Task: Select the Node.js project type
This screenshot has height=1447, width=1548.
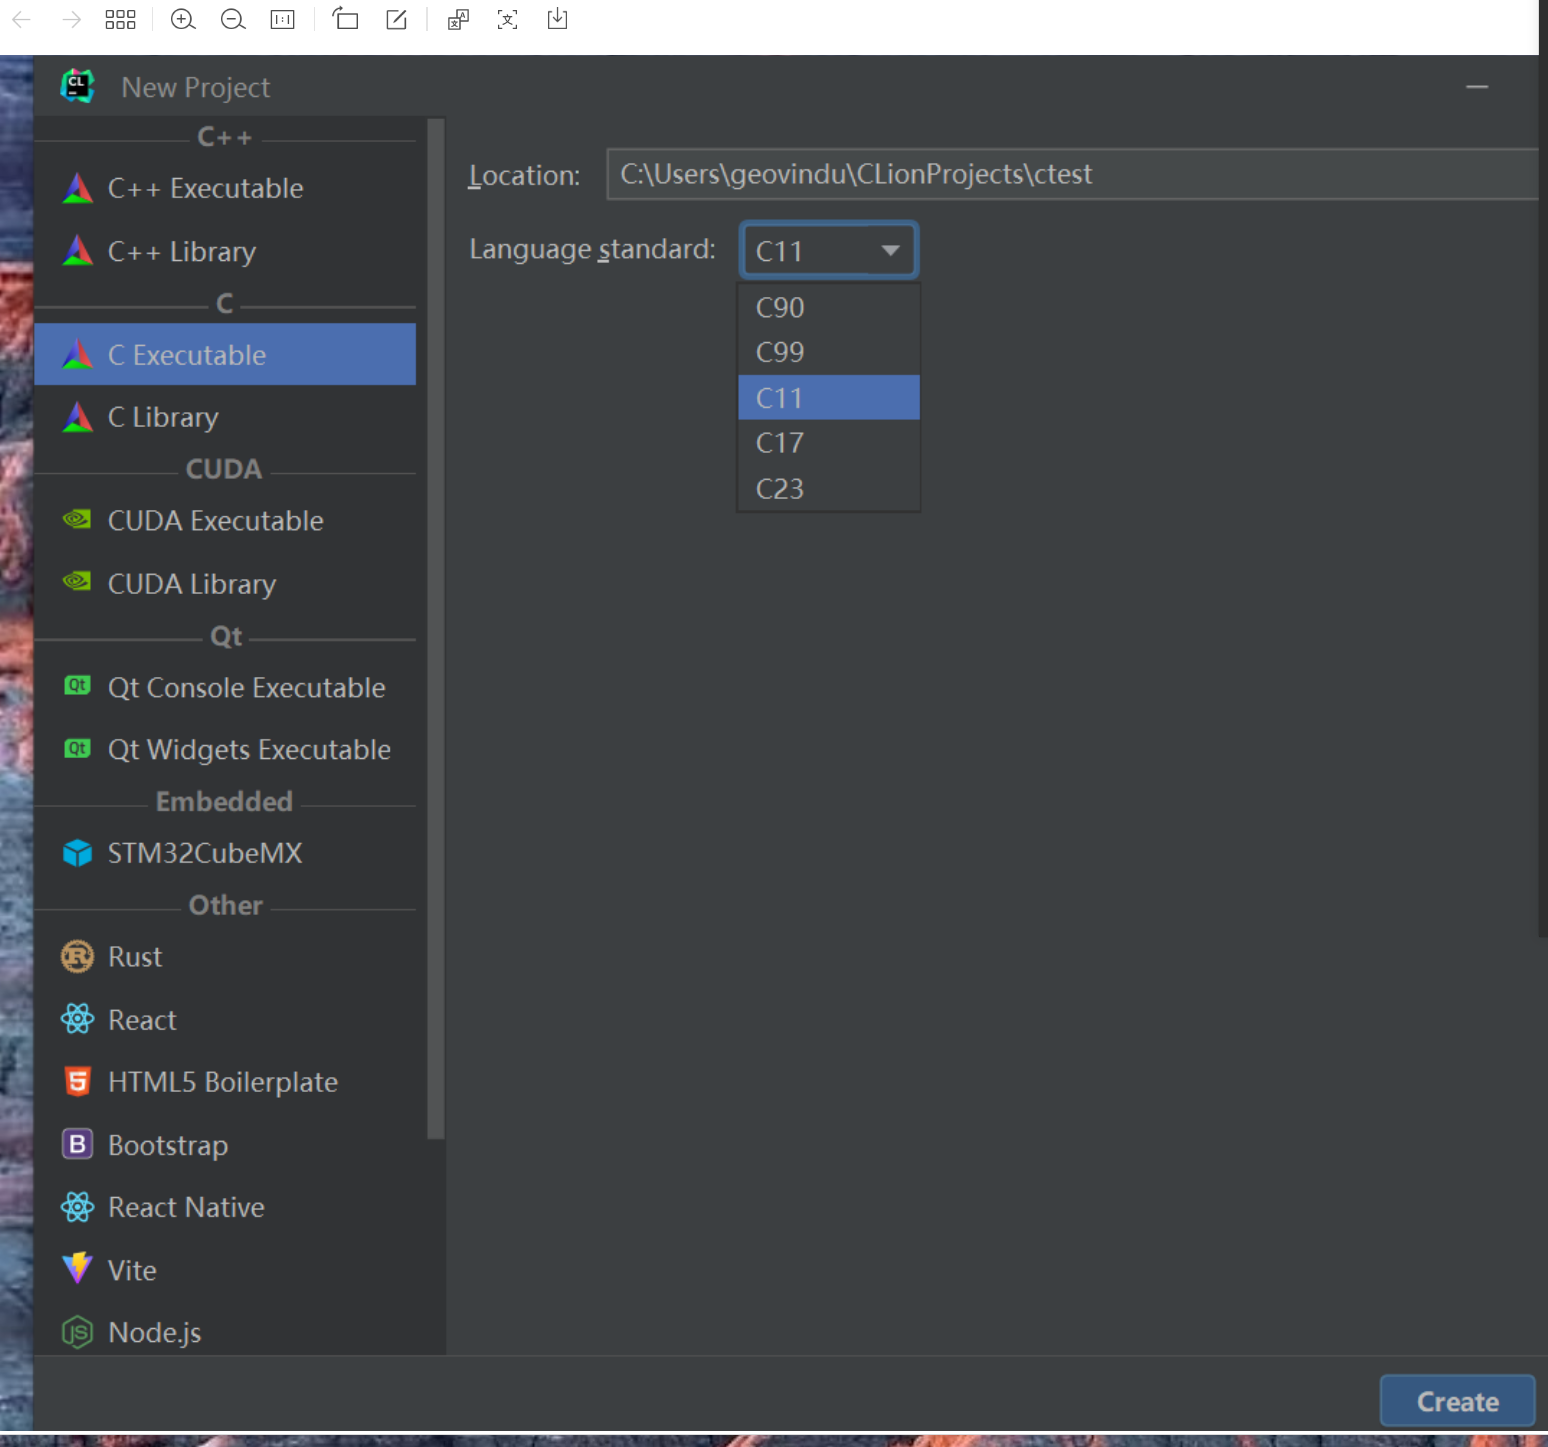Action: pos(225,1332)
